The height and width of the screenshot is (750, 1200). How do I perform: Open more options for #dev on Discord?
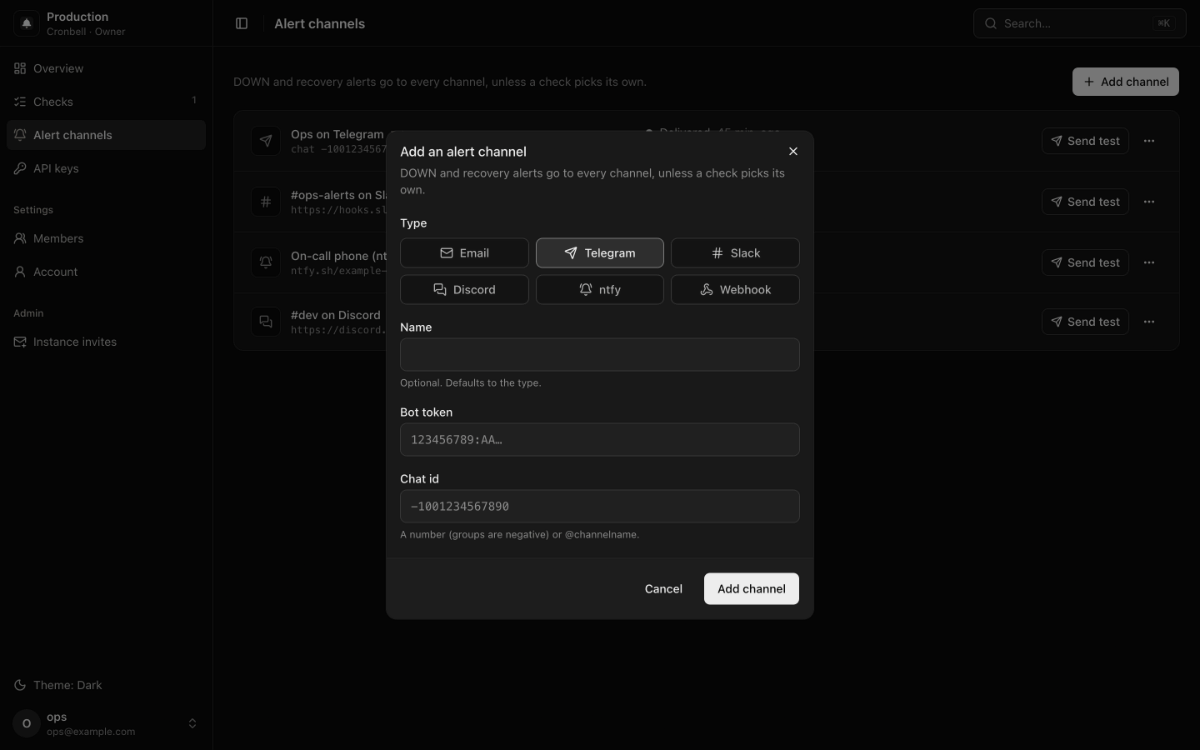point(1149,321)
